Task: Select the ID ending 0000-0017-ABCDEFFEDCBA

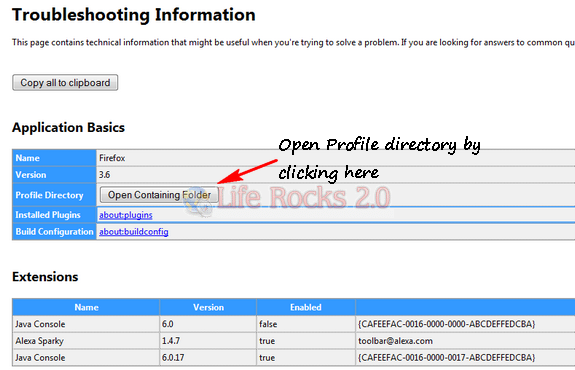Action: click(447, 358)
